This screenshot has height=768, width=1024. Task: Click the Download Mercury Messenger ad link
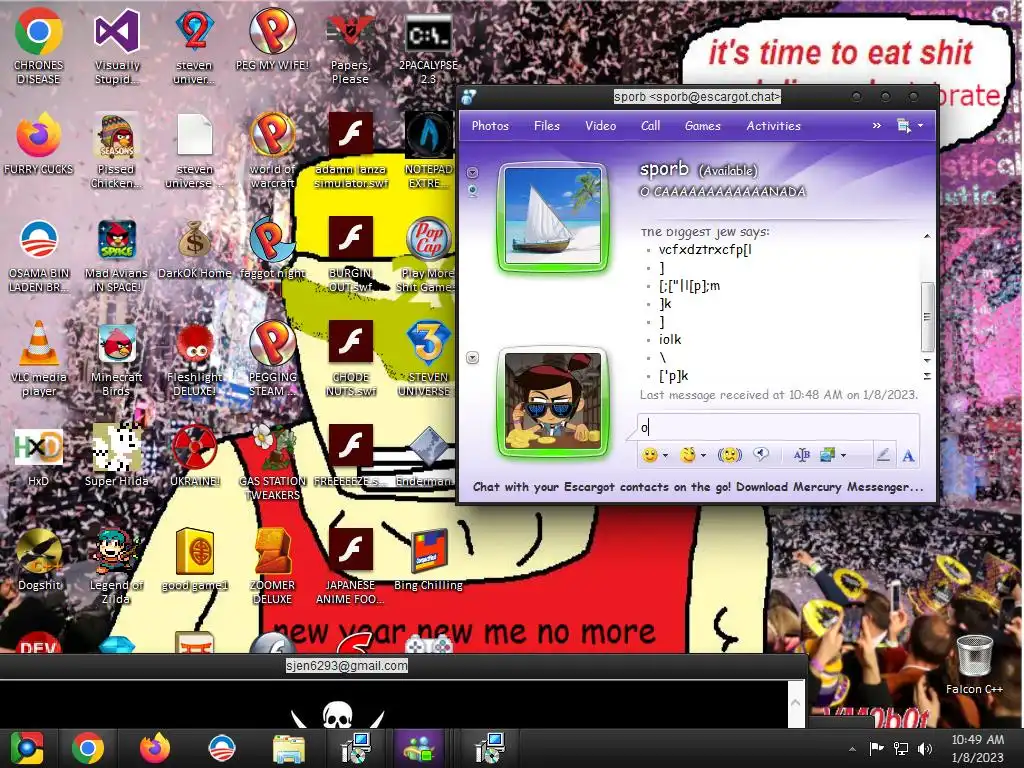(x=698, y=487)
